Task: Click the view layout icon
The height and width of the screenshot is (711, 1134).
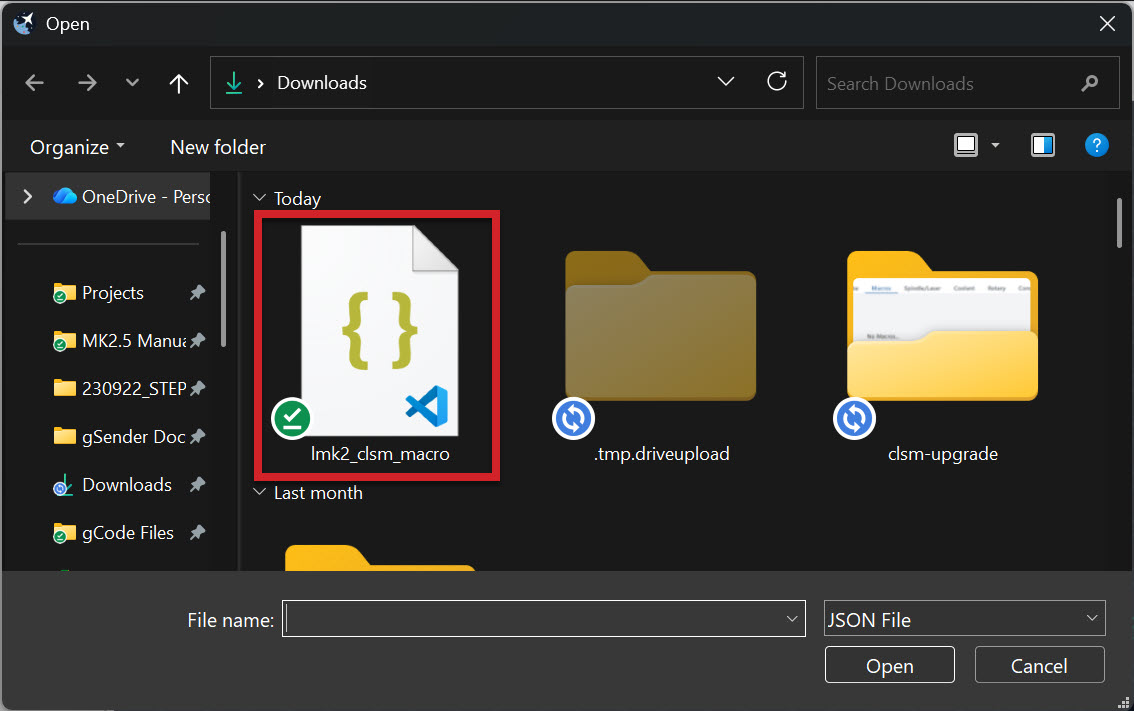Action: coord(966,146)
